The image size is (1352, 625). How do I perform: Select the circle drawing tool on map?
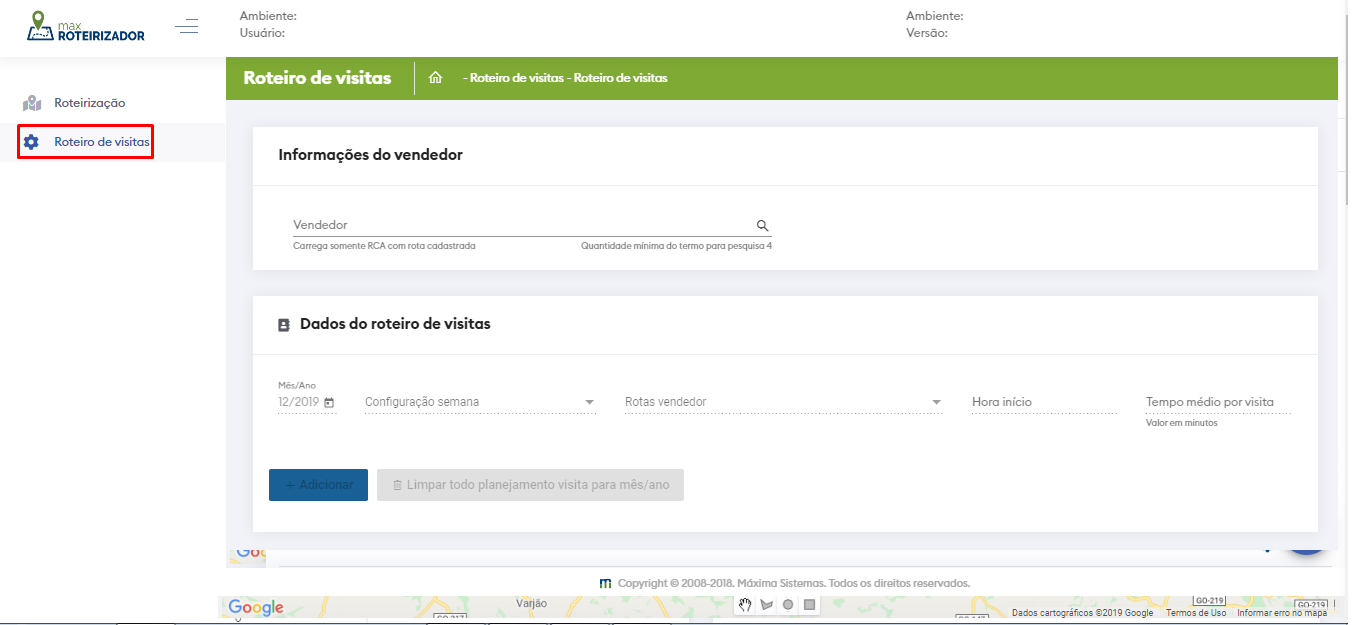[788, 604]
